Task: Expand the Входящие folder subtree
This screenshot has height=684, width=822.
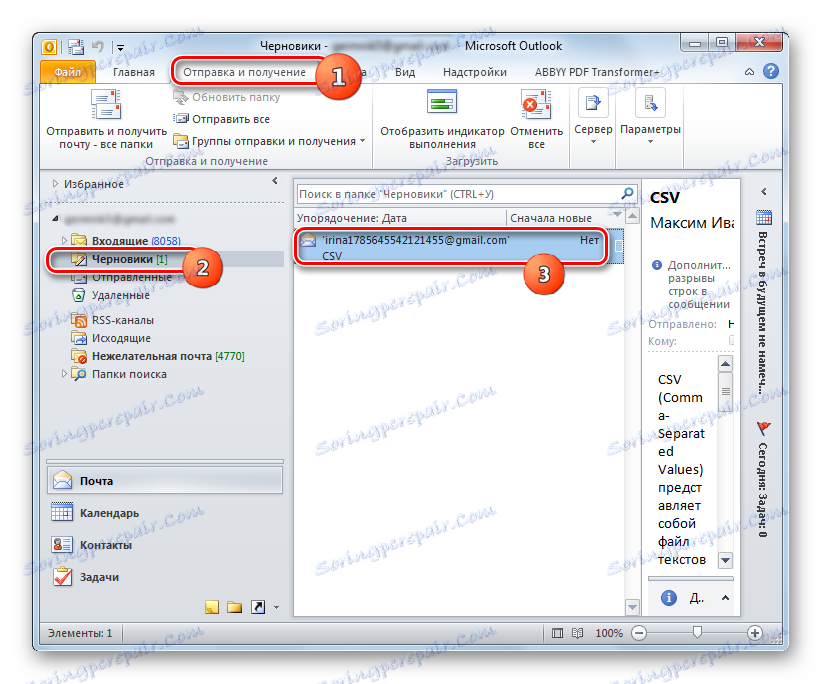Action: (x=64, y=241)
